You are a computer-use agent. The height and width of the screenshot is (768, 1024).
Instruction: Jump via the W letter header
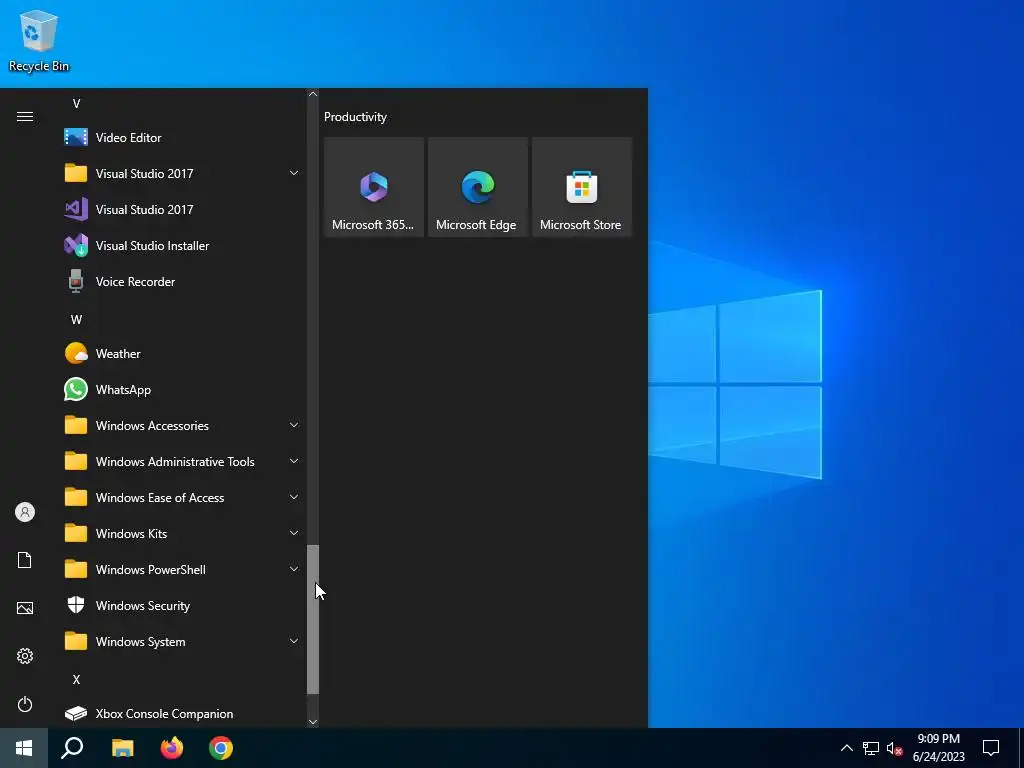click(76, 319)
